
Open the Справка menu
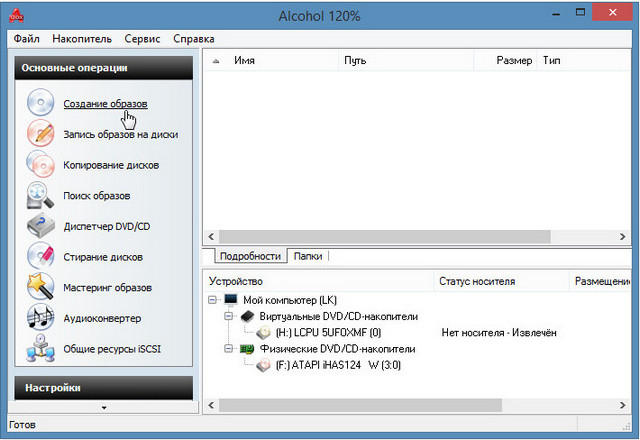pyautogui.click(x=194, y=39)
